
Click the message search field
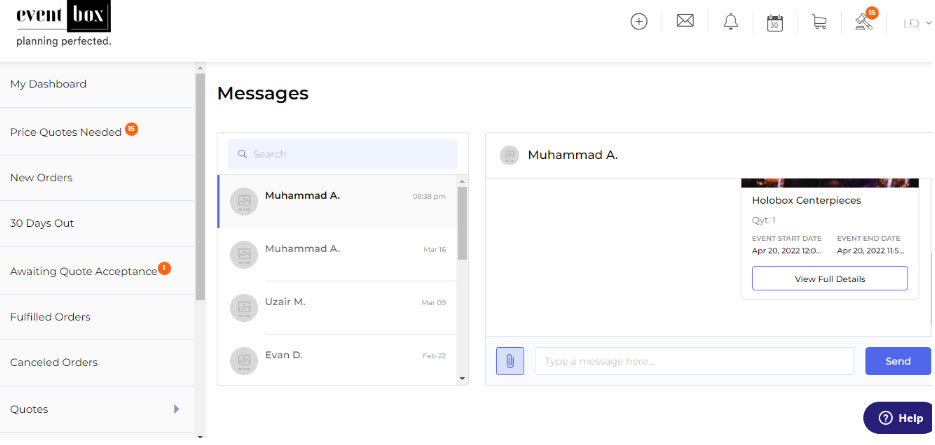pyautogui.click(x=343, y=154)
